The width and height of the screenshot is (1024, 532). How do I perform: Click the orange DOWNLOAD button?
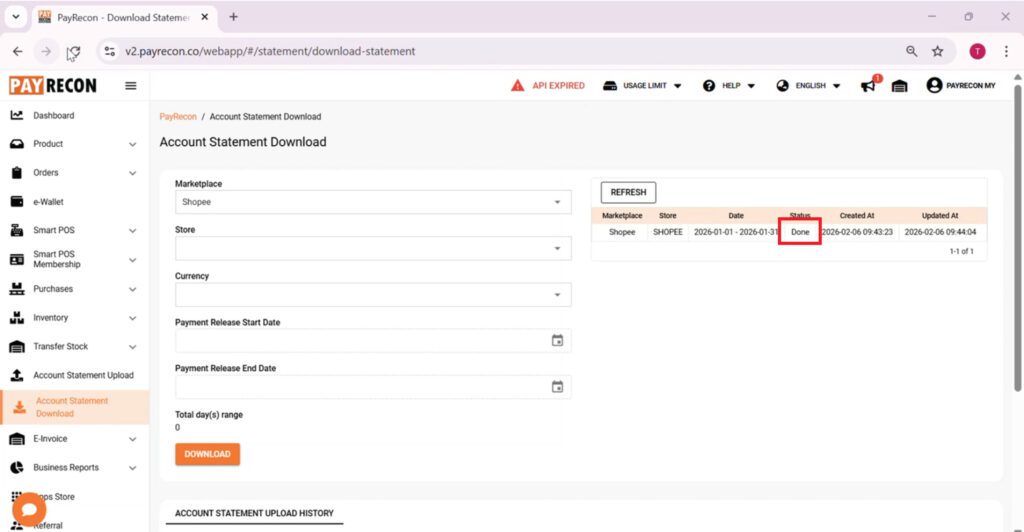[207, 454]
